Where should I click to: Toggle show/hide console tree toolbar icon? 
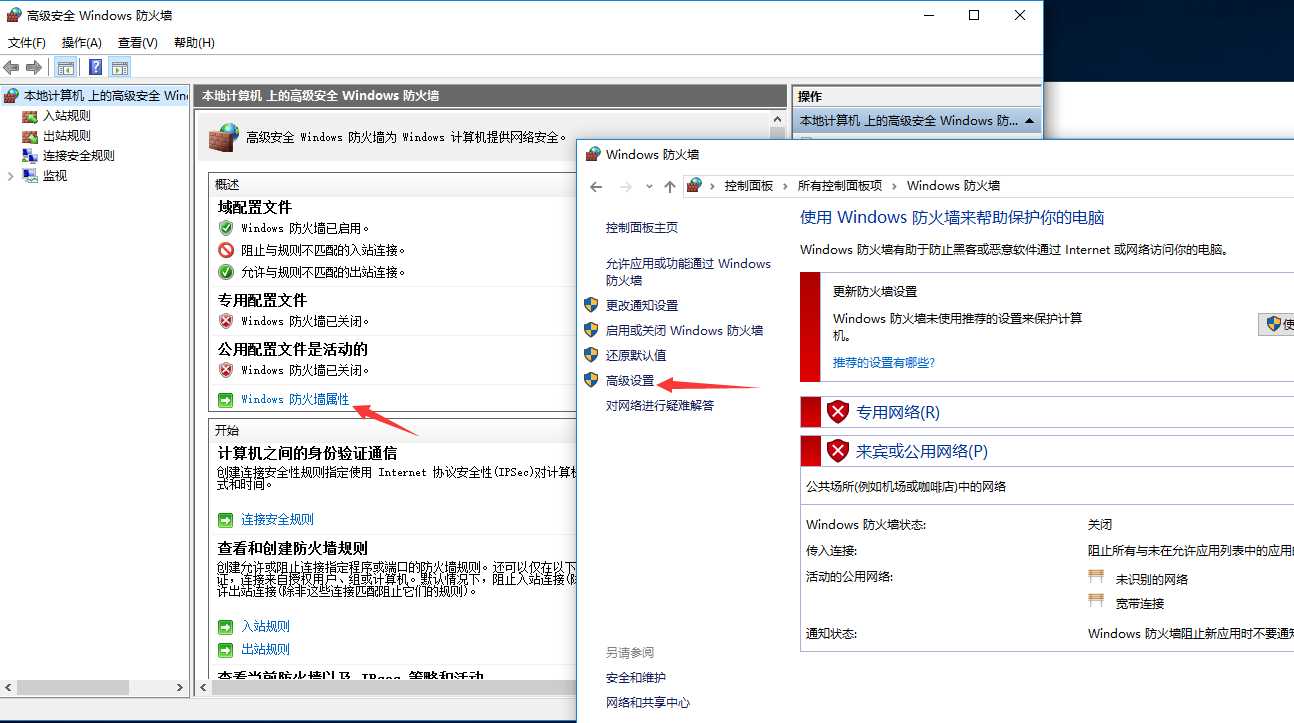pyautogui.click(x=65, y=68)
